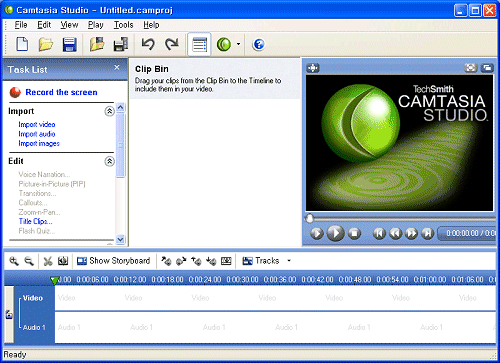500x363 pixels.
Task: Click the Tracks button
Action: pyautogui.click(x=261, y=261)
